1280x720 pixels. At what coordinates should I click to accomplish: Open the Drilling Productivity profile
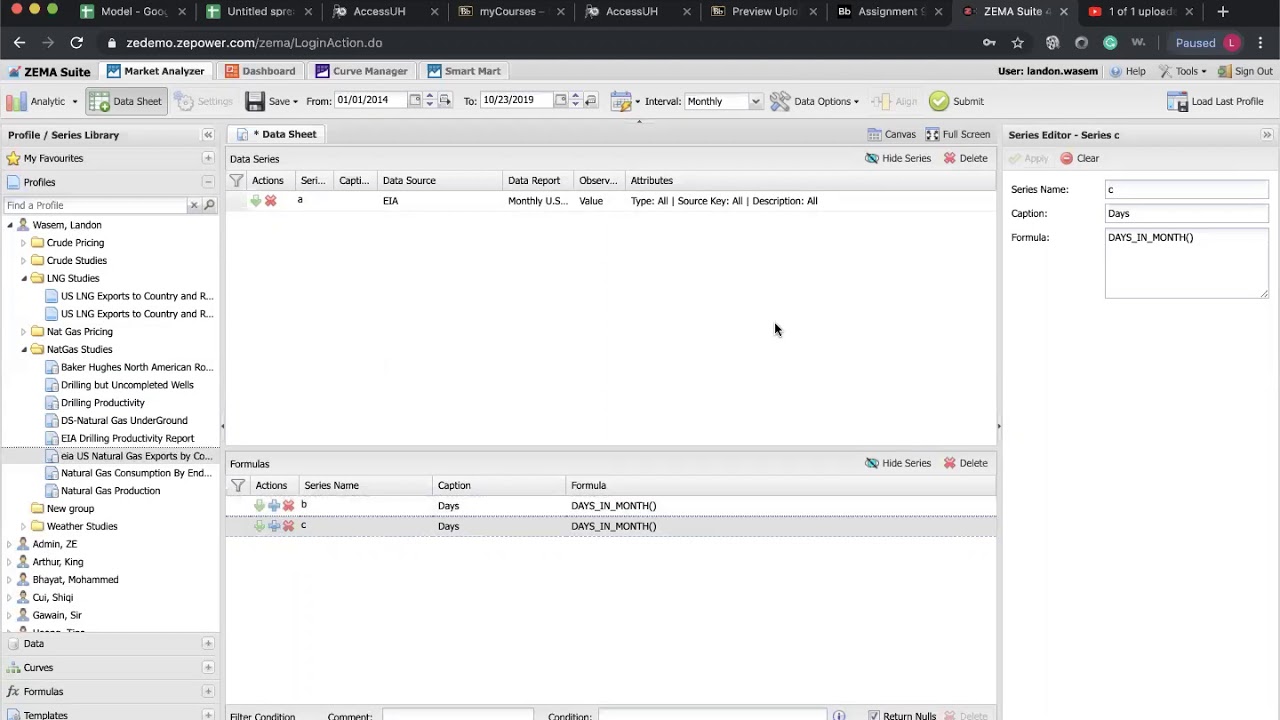point(103,402)
